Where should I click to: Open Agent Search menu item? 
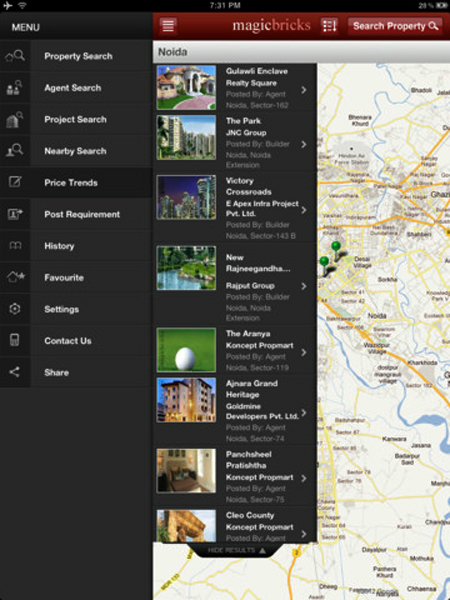coord(76,88)
